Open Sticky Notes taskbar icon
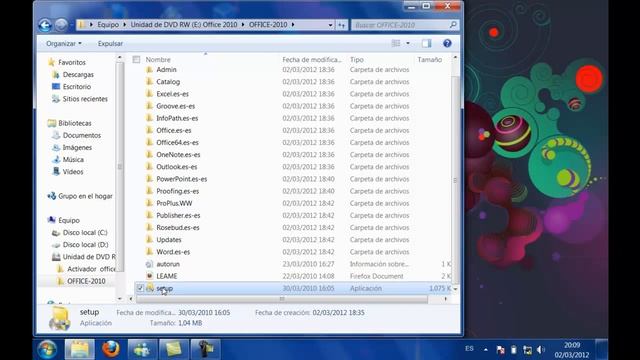The height and width of the screenshot is (360, 640). (x=173, y=349)
